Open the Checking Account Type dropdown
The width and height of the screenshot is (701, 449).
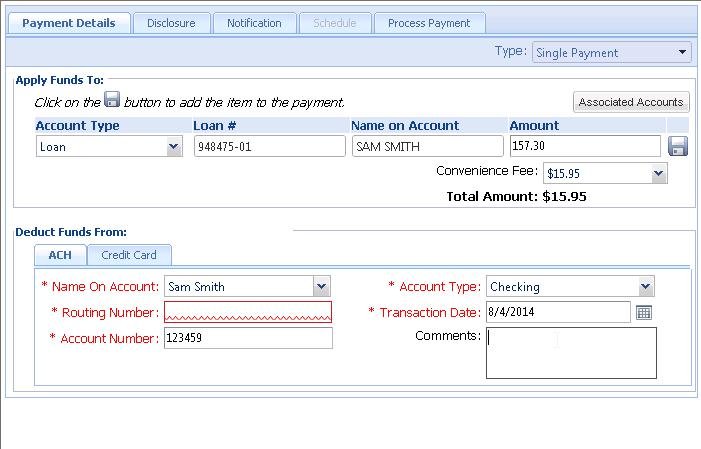(645, 287)
